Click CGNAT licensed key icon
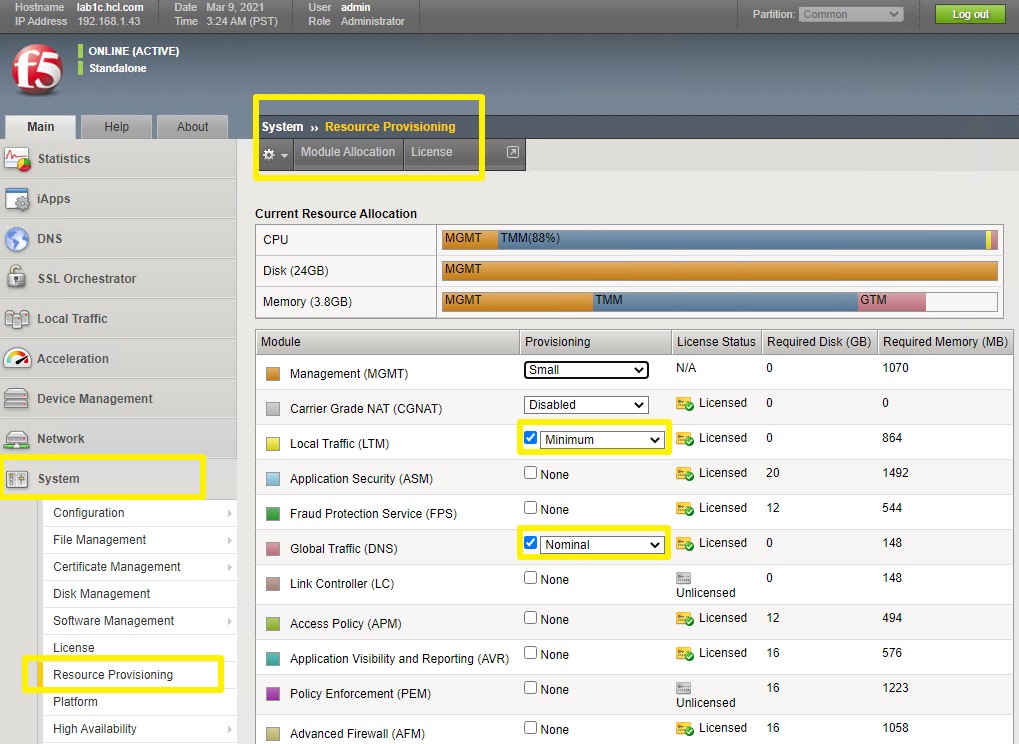 tap(684, 404)
